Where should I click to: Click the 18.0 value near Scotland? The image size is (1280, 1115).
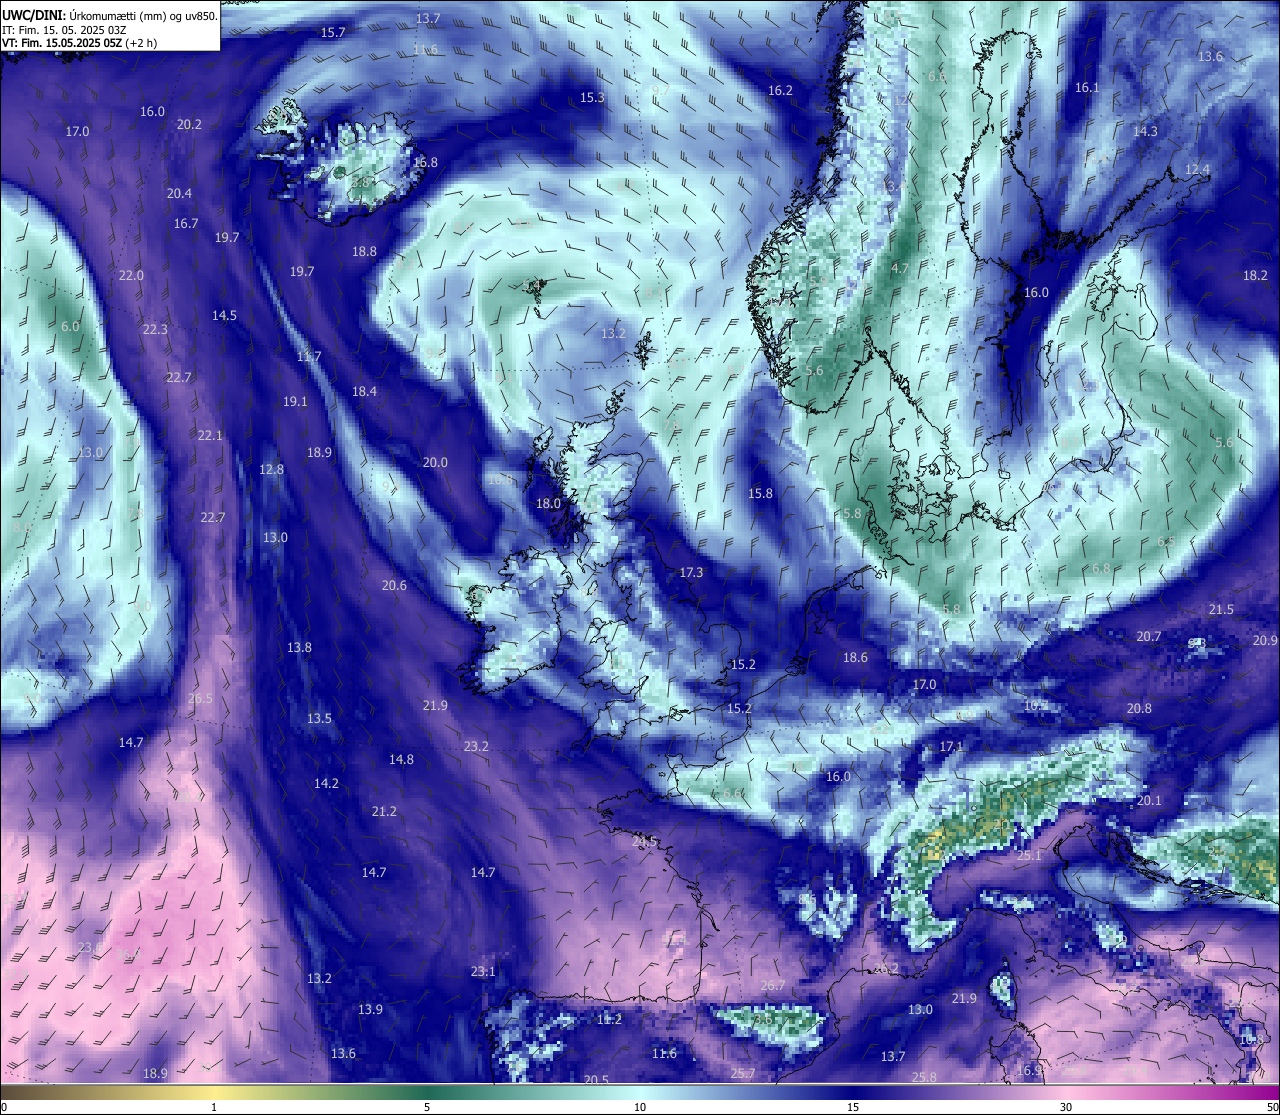point(548,505)
